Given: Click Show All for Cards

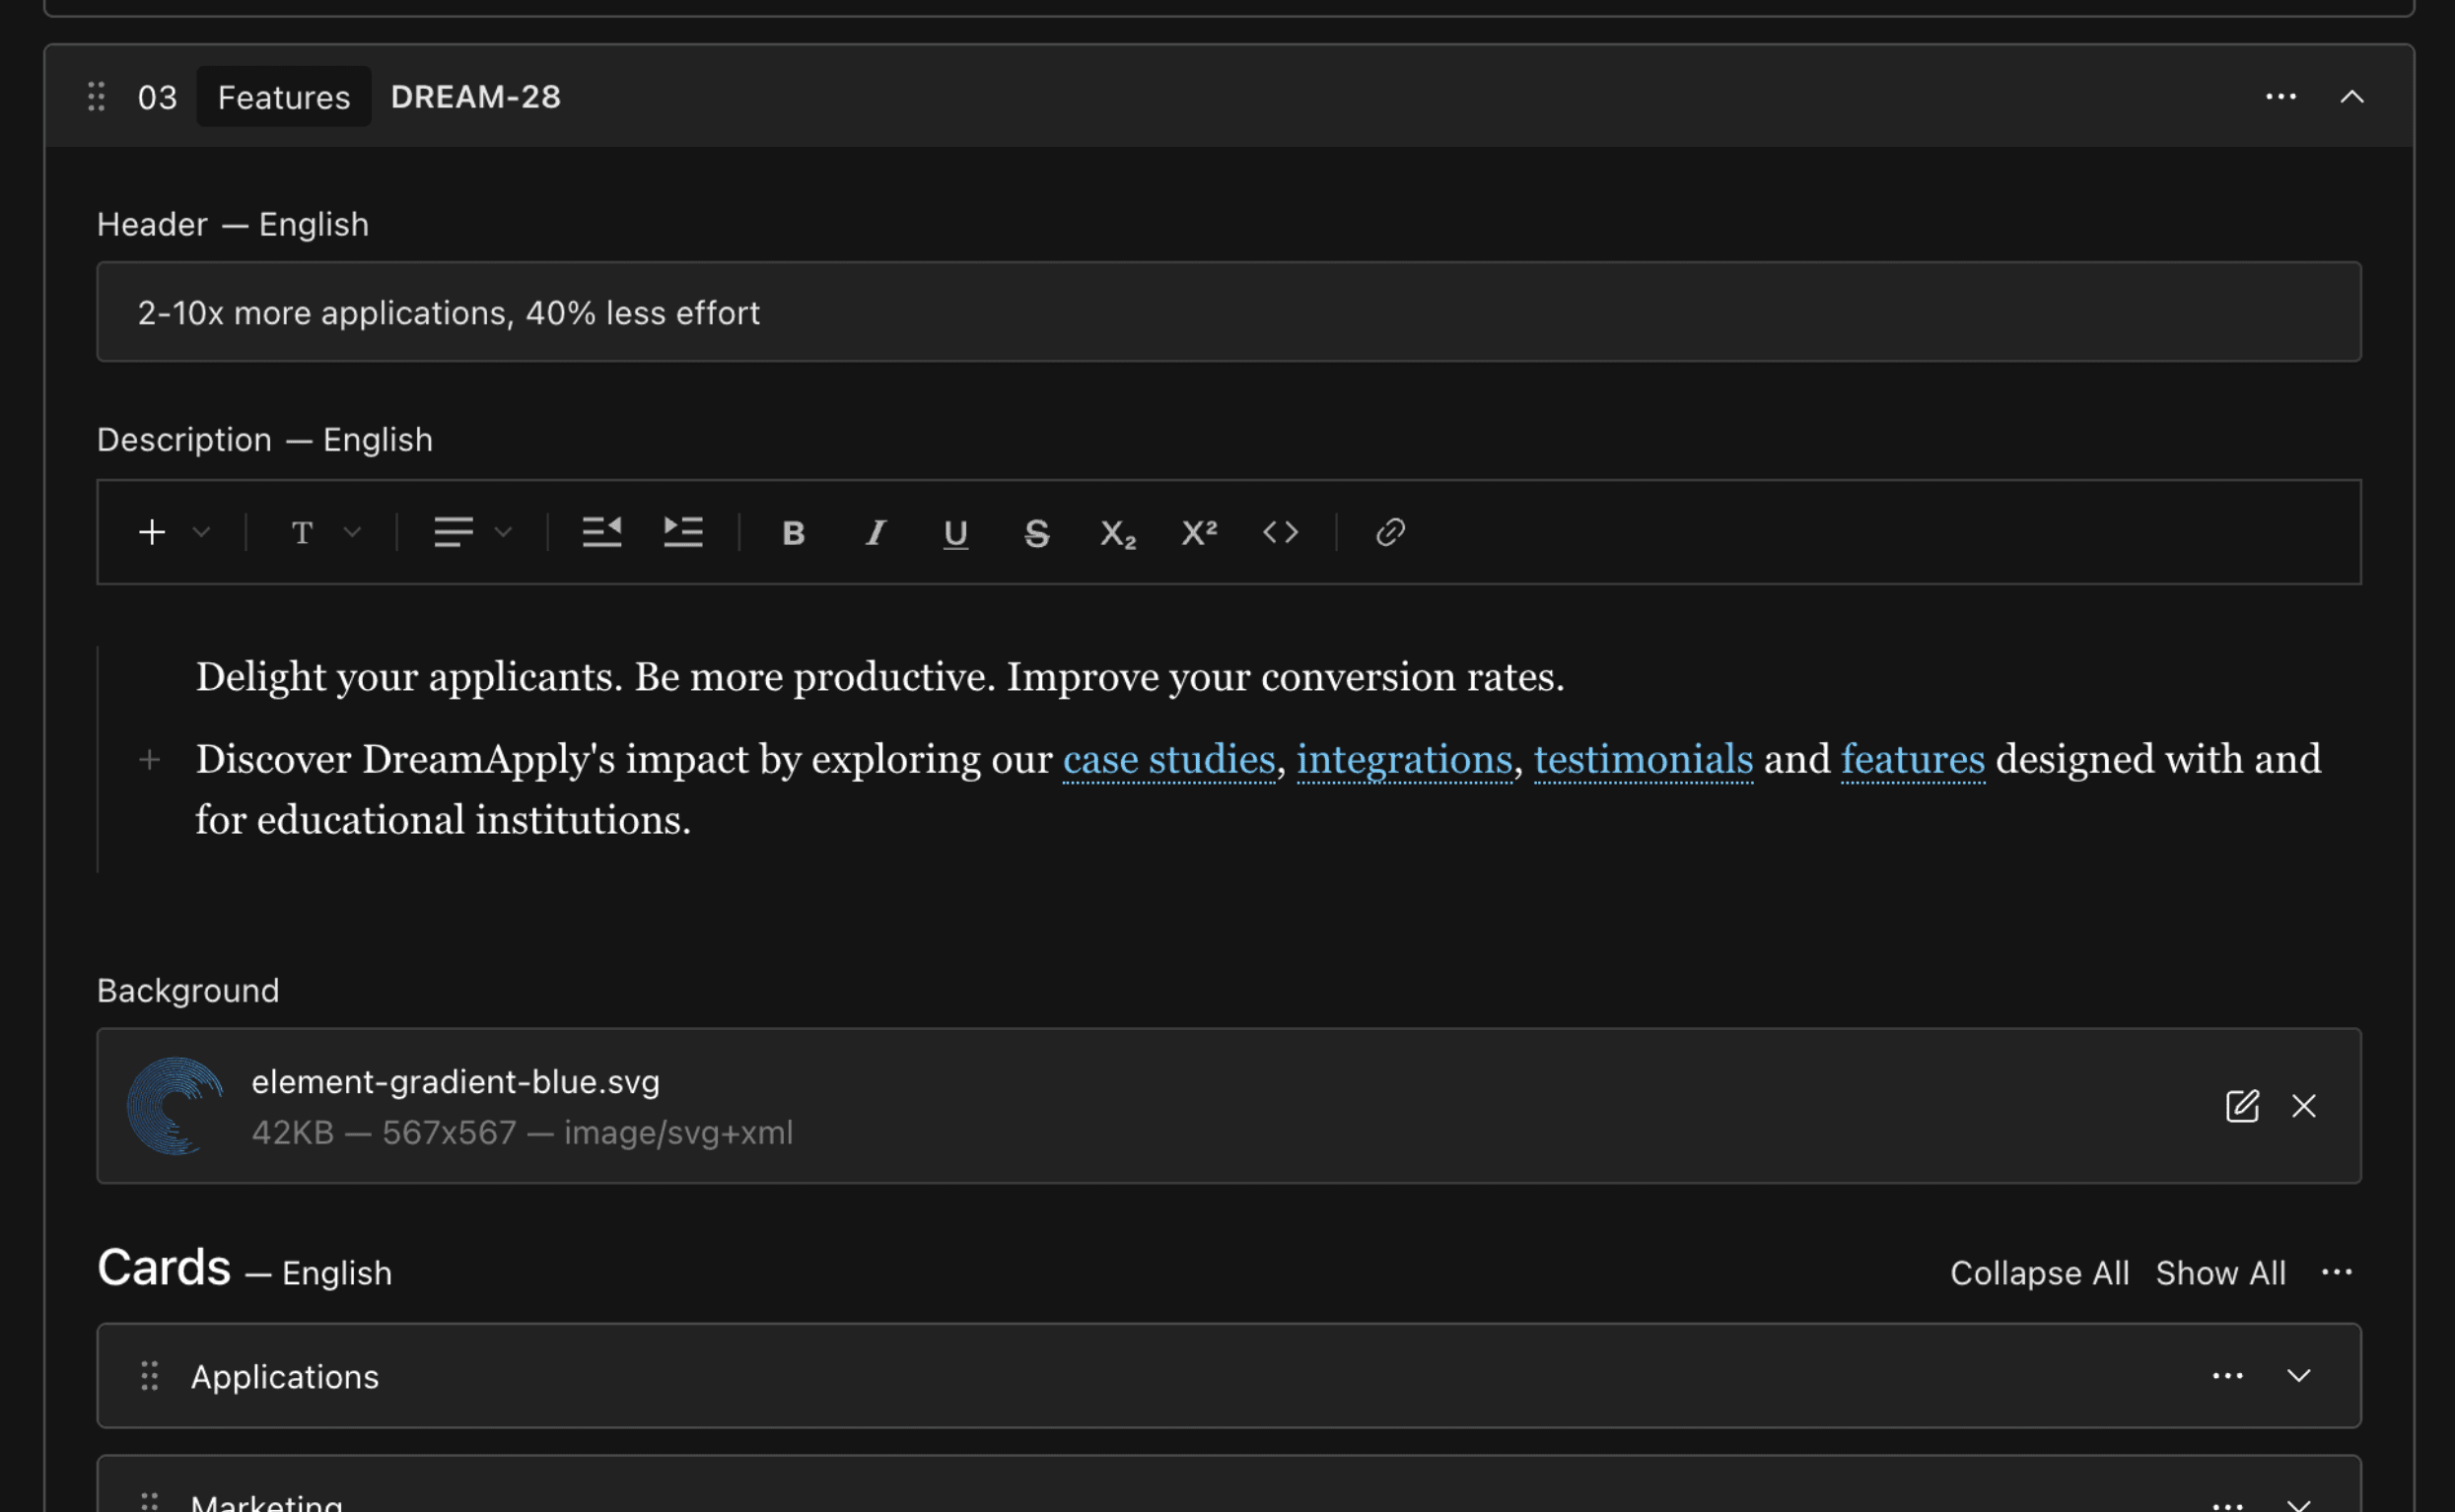Looking at the screenshot, I should [2220, 1273].
